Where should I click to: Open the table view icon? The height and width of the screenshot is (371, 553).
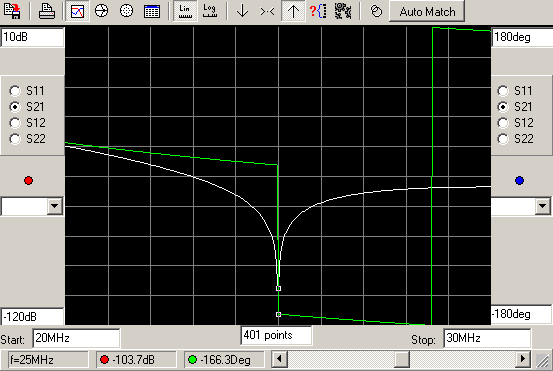[x=152, y=11]
